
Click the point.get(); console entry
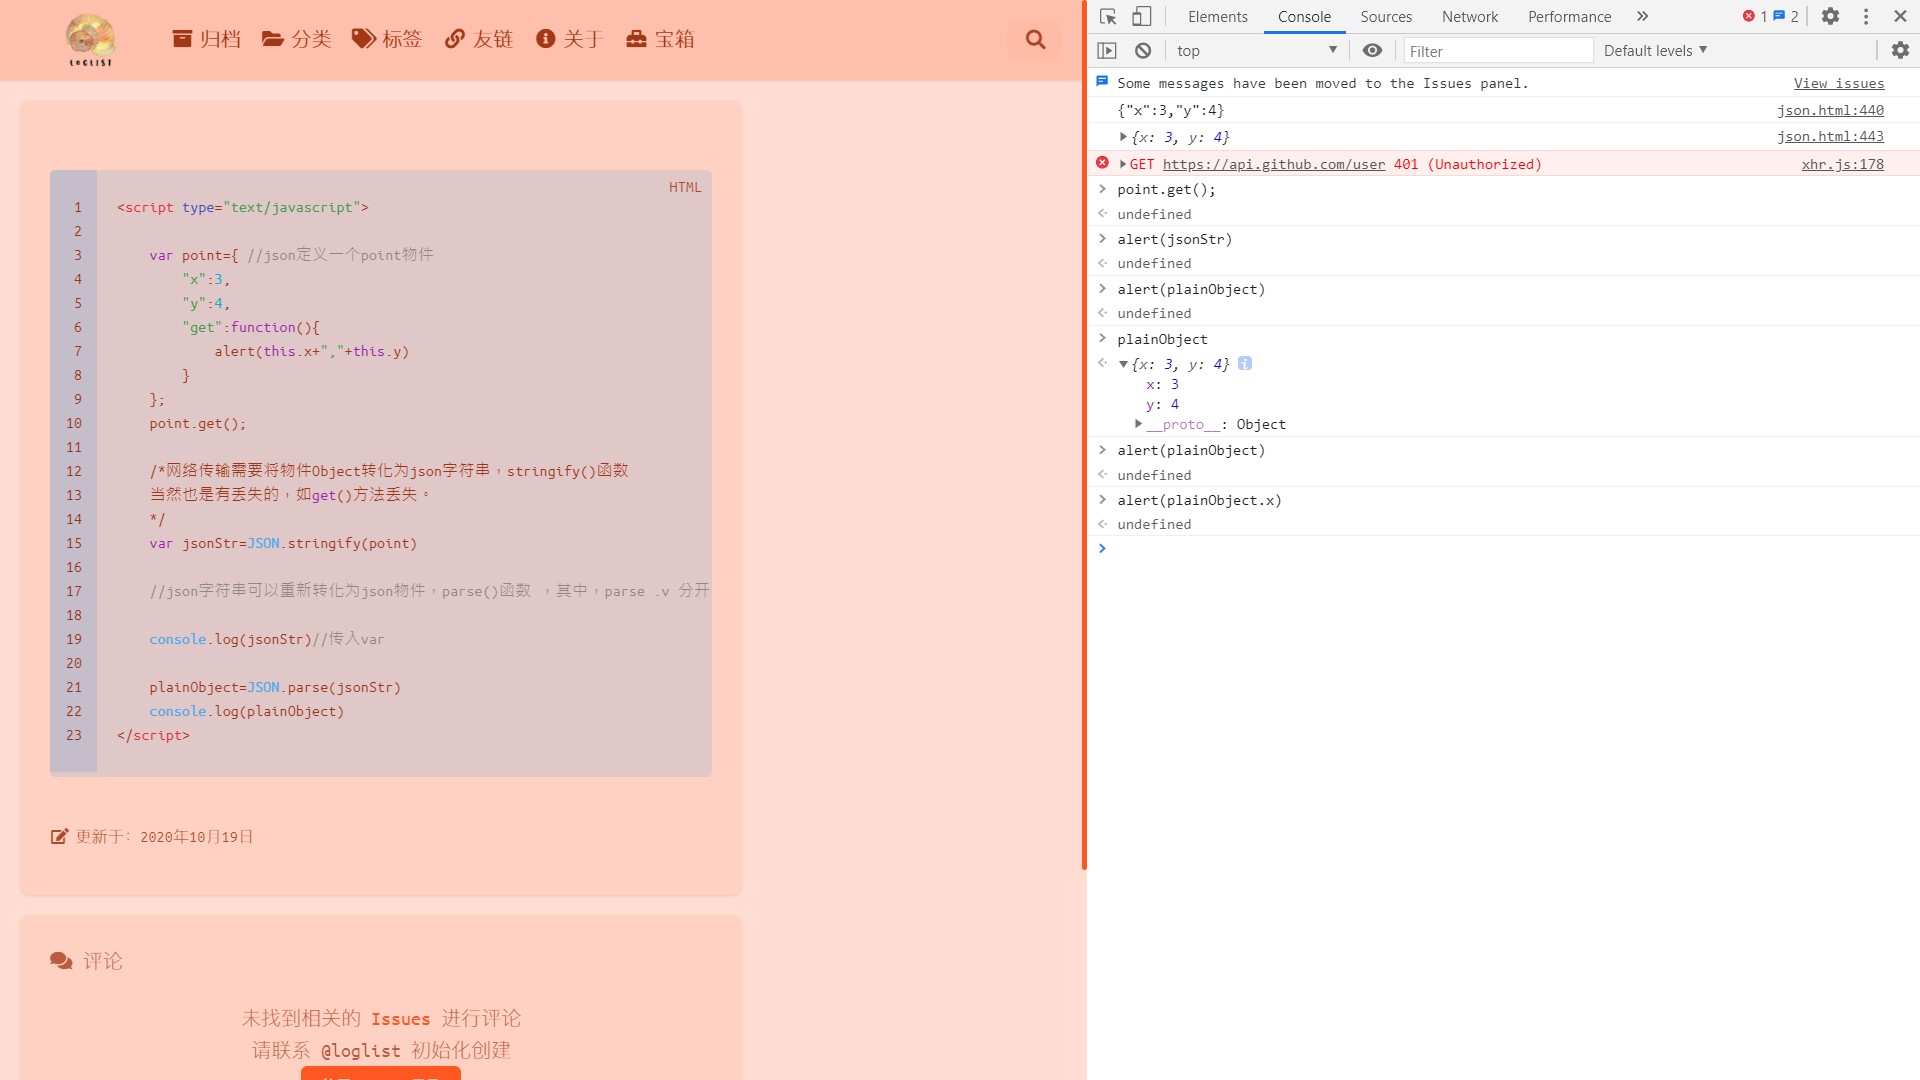coord(1166,189)
